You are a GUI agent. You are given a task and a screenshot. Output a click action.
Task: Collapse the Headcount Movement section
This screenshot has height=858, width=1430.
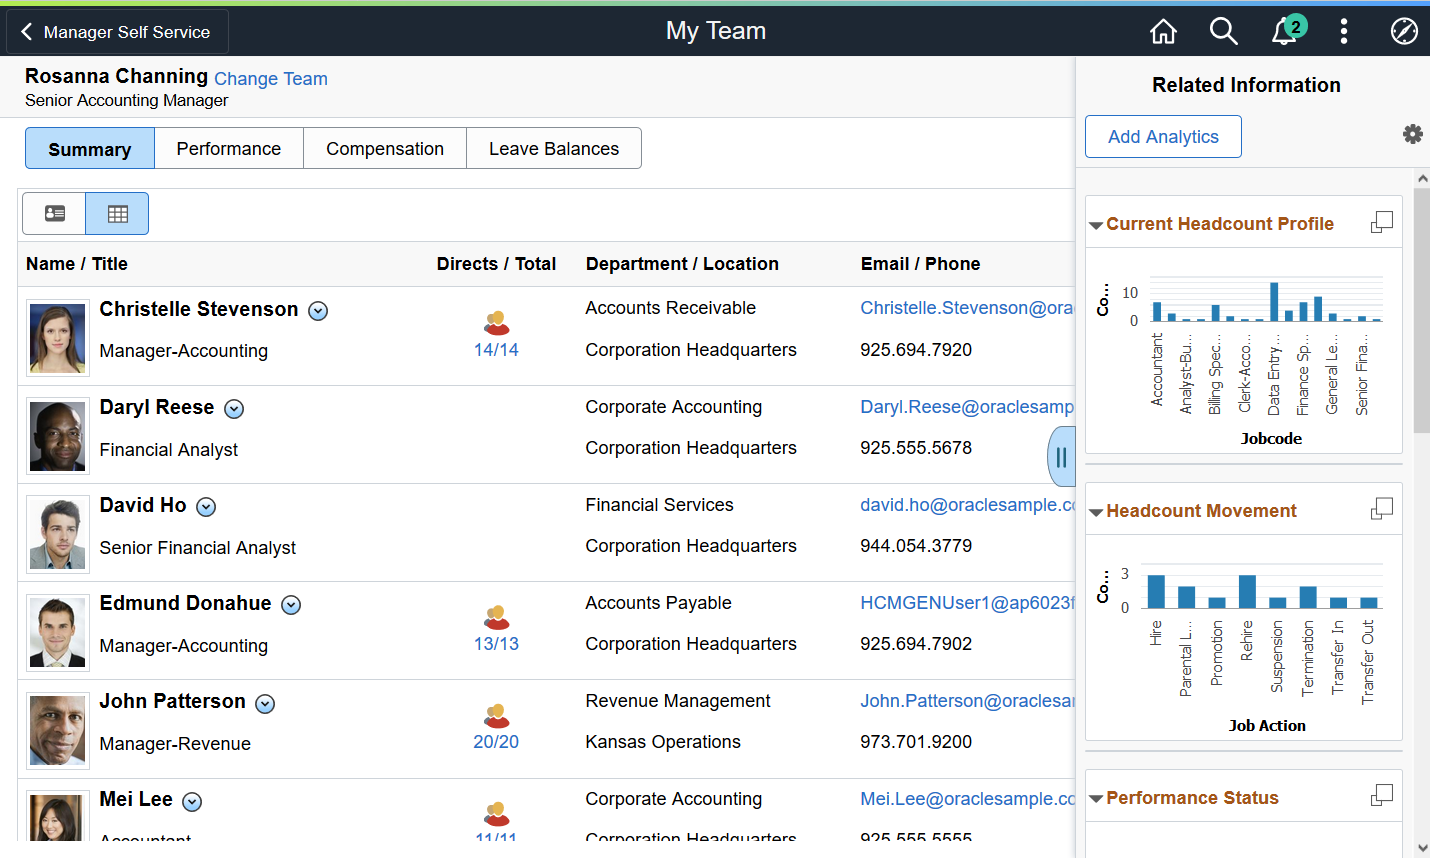coord(1096,512)
